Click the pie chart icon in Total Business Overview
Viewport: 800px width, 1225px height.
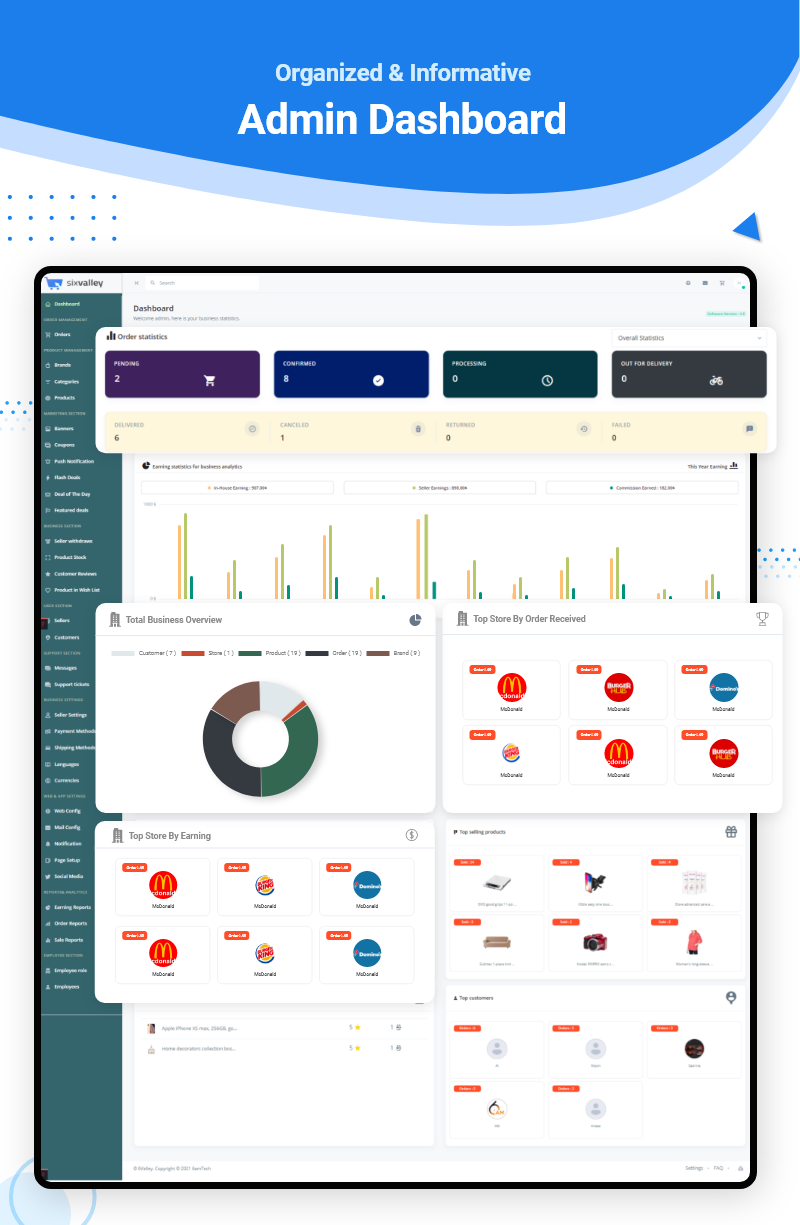point(415,620)
